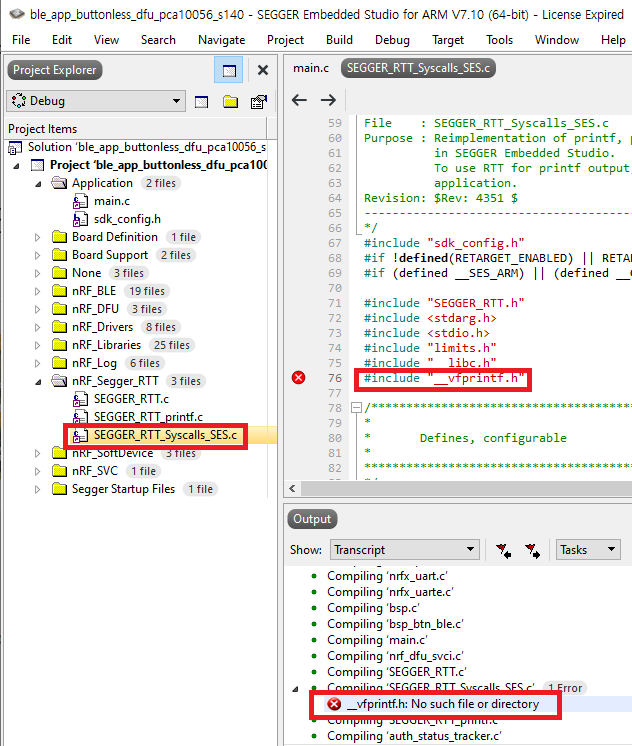Image resolution: width=632 pixels, height=746 pixels.
Task: Open the Help menu
Action: click(x=613, y=40)
